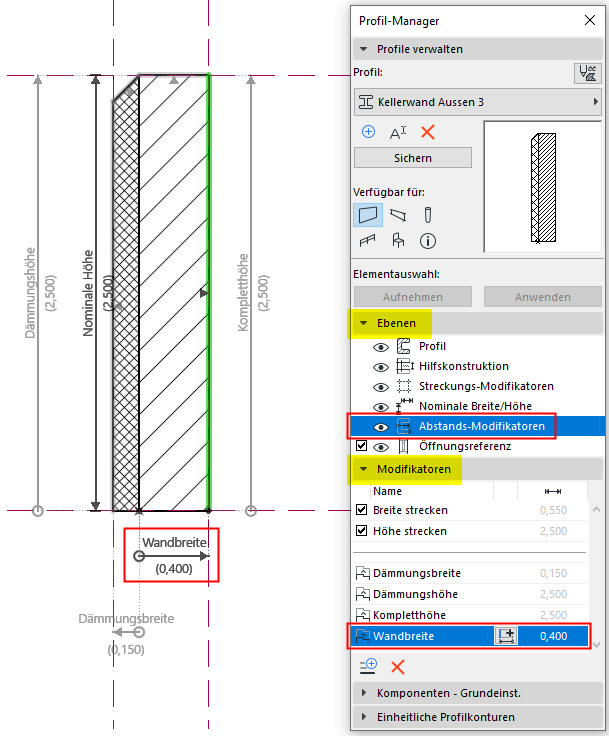The width and height of the screenshot is (609, 736).
Task: Expand the Einheitliche Profilkonturen section
Action: 364,717
